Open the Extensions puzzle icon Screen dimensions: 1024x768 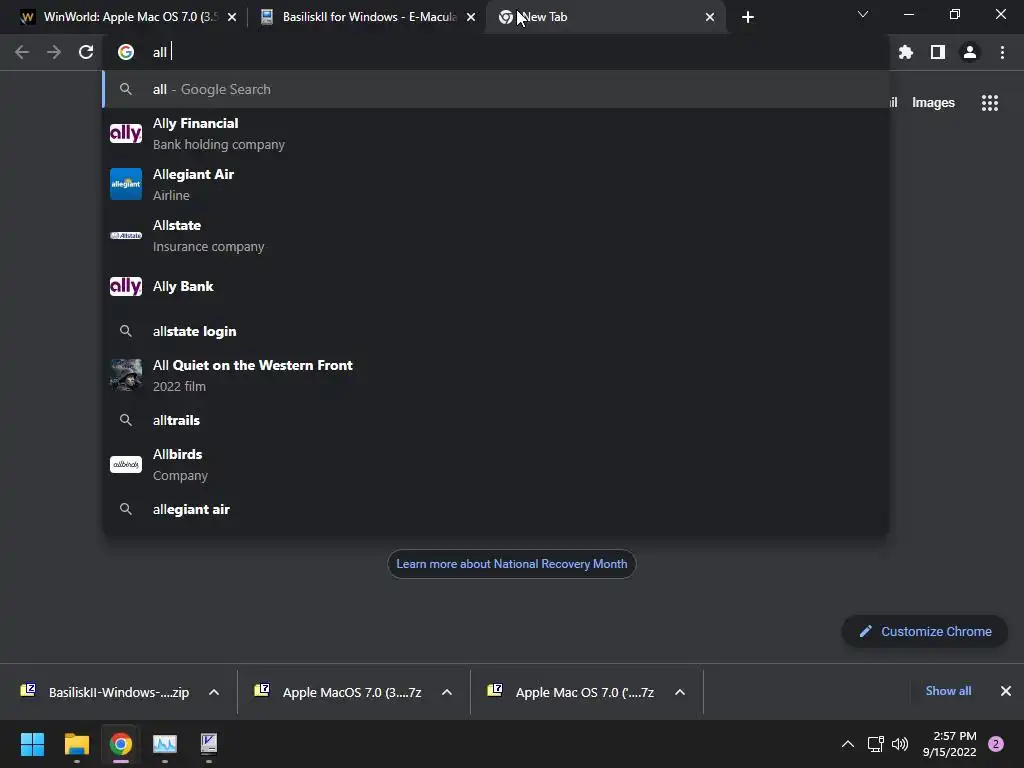[x=905, y=52]
